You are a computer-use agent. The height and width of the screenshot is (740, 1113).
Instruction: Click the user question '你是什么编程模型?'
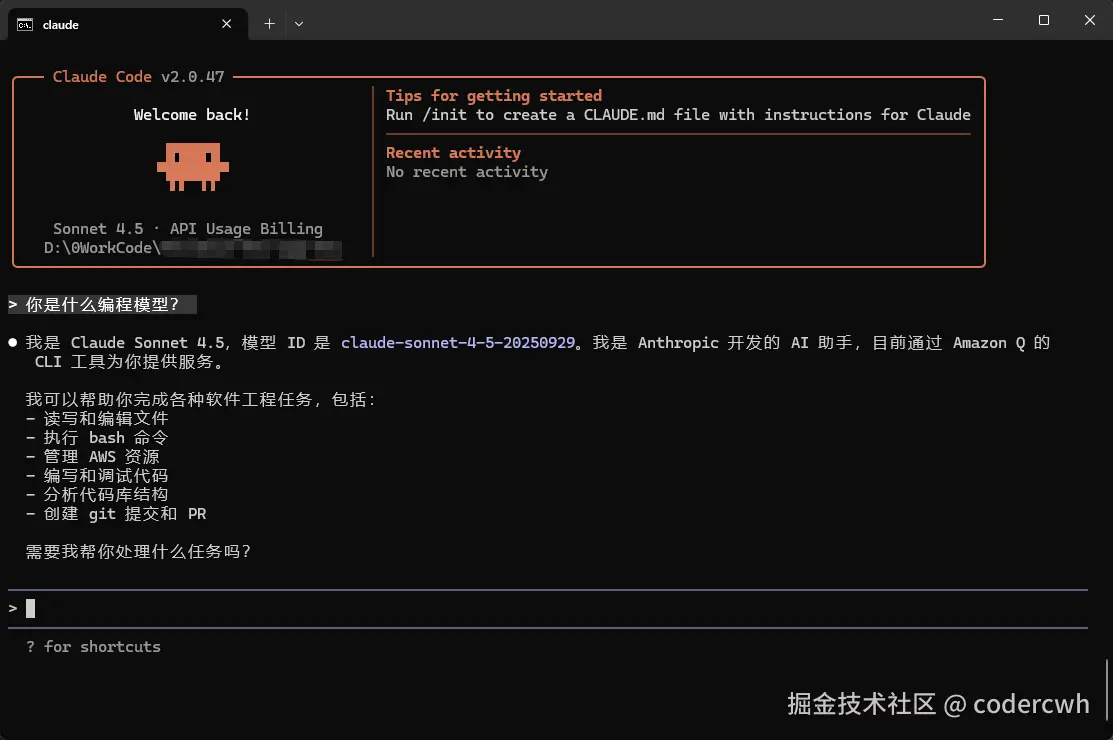[102, 304]
